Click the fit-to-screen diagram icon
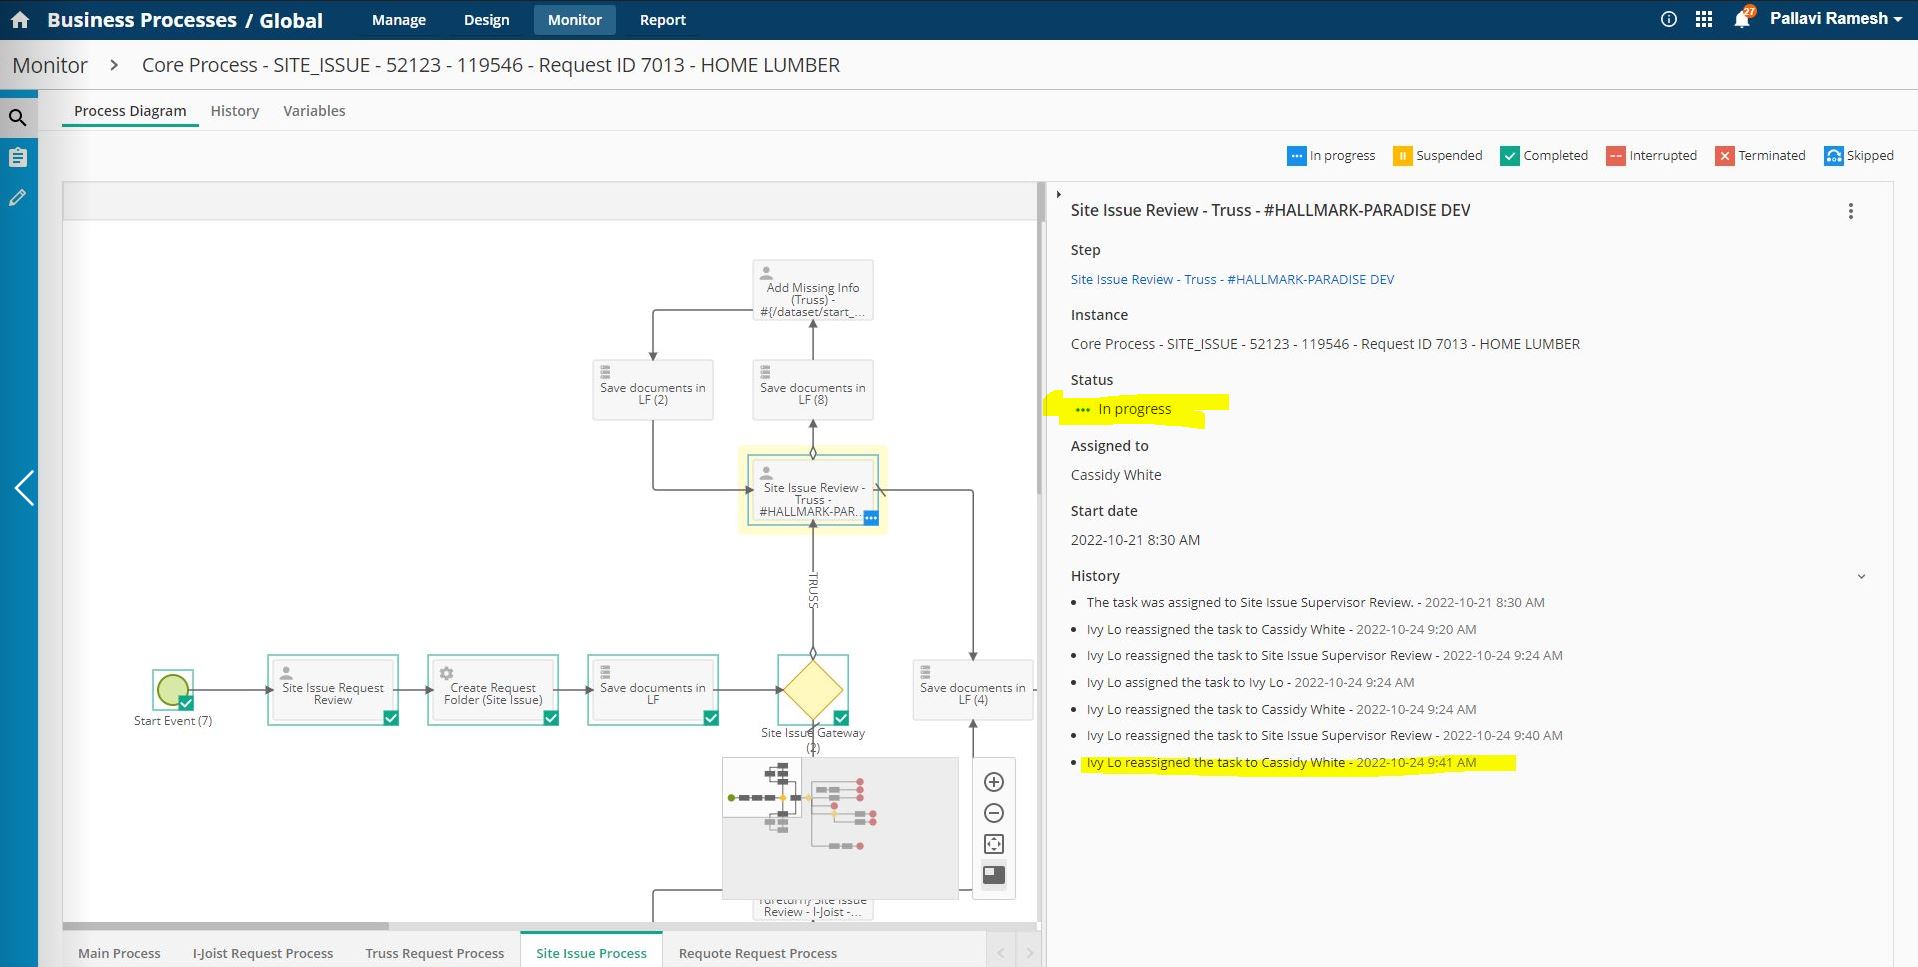 (x=994, y=844)
